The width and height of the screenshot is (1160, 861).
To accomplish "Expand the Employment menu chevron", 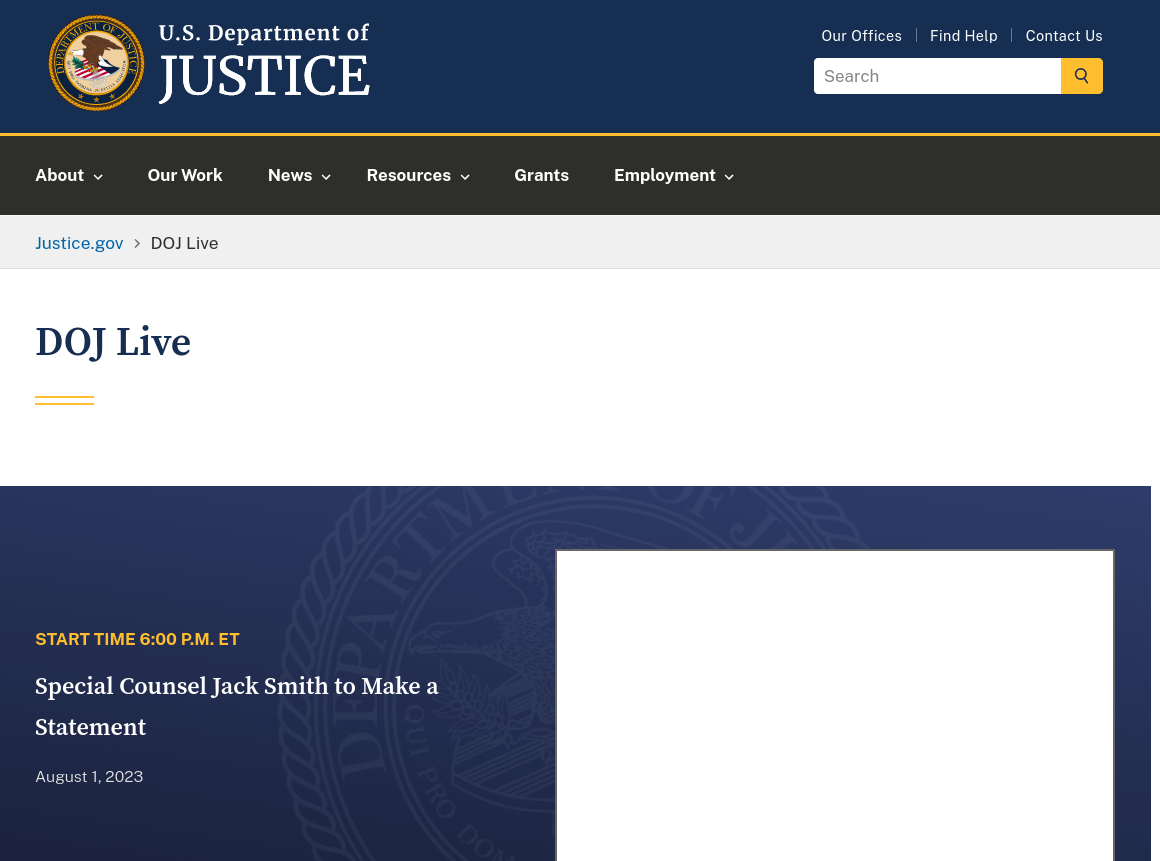I will tap(729, 177).
